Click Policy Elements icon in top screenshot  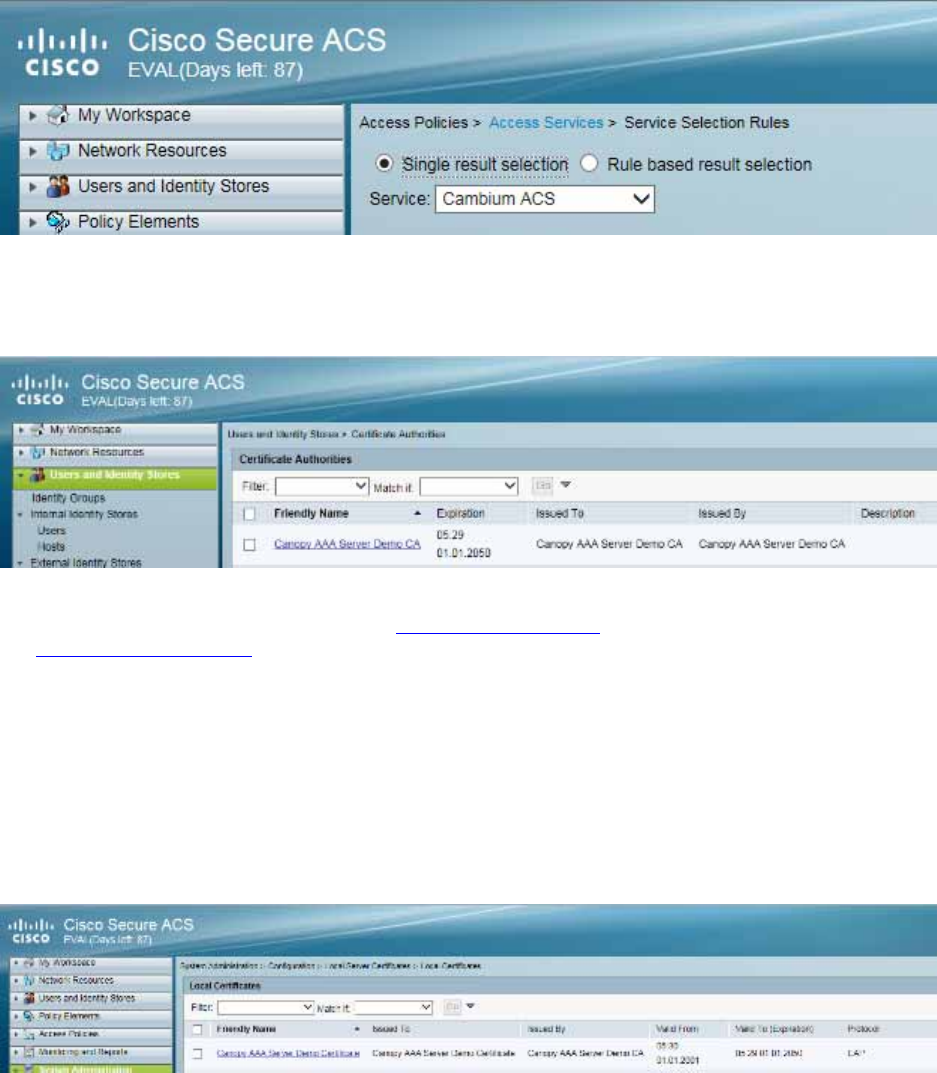[x=58, y=222]
